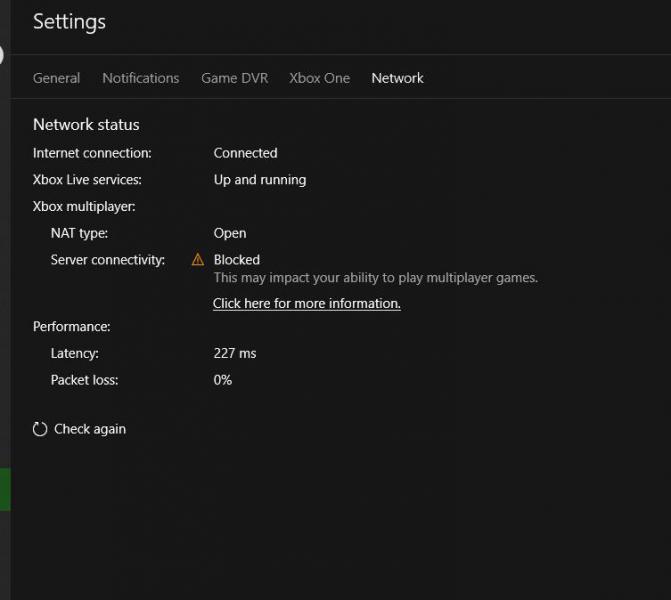Click the 'Up and running' status text
The image size is (671, 600).
pyautogui.click(x=260, y=180)
